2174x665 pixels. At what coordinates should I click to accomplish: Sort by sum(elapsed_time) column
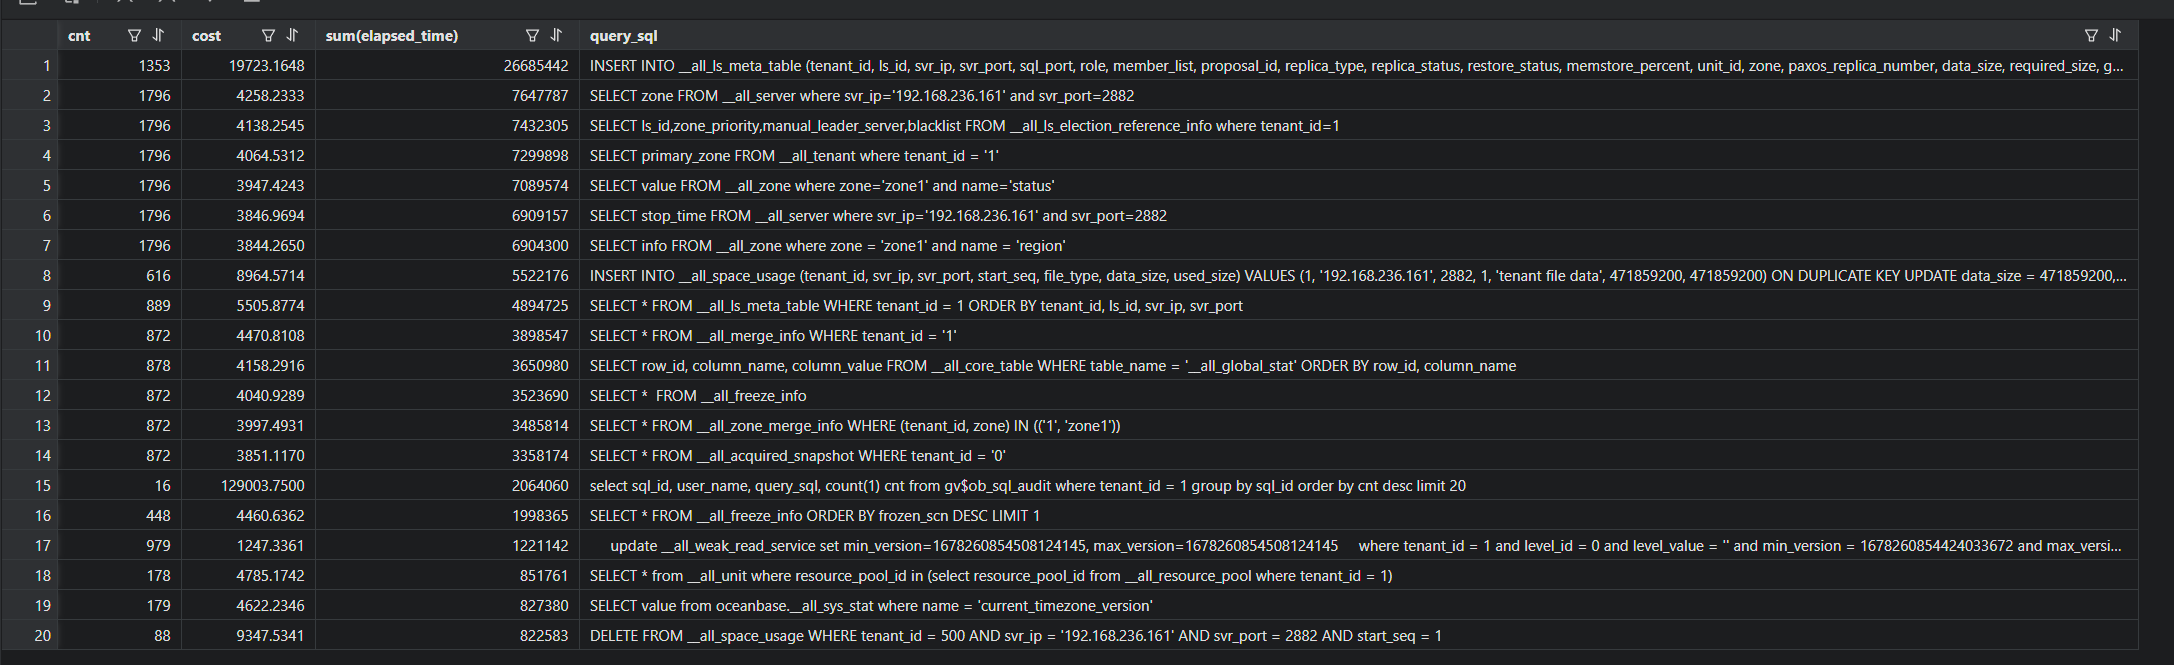pos(556,35)
